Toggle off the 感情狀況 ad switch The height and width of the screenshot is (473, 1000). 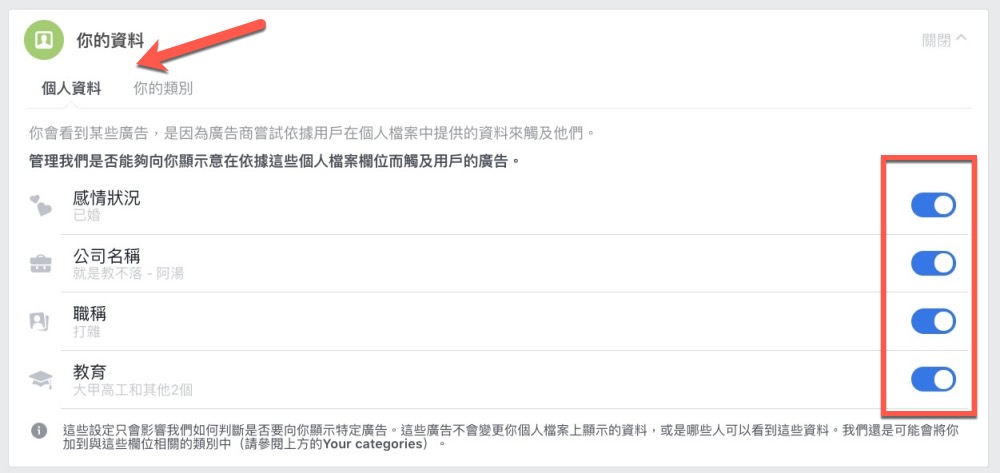click(x=932, y=206)
